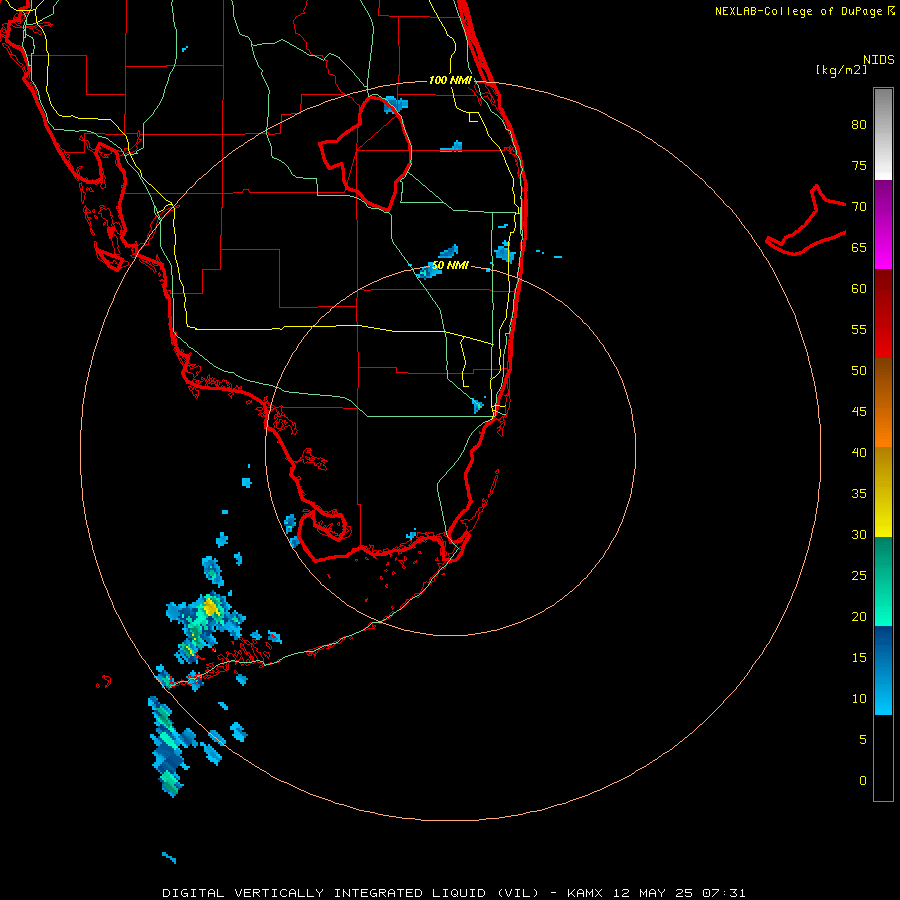The width and height of the screenshot is (900, 900).
Task: Select the 60 tick label on the scale
Action: click(859, 289)
